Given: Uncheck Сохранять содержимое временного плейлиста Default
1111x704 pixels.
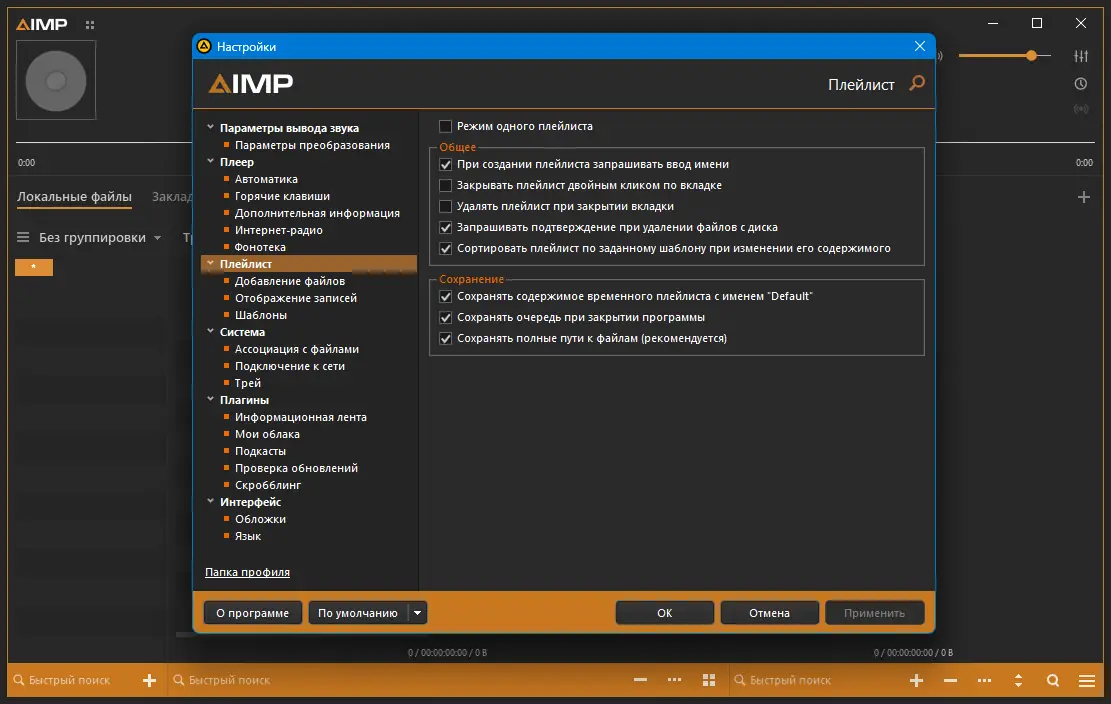Looking at the screenshot, I should (x=445, y=296).
